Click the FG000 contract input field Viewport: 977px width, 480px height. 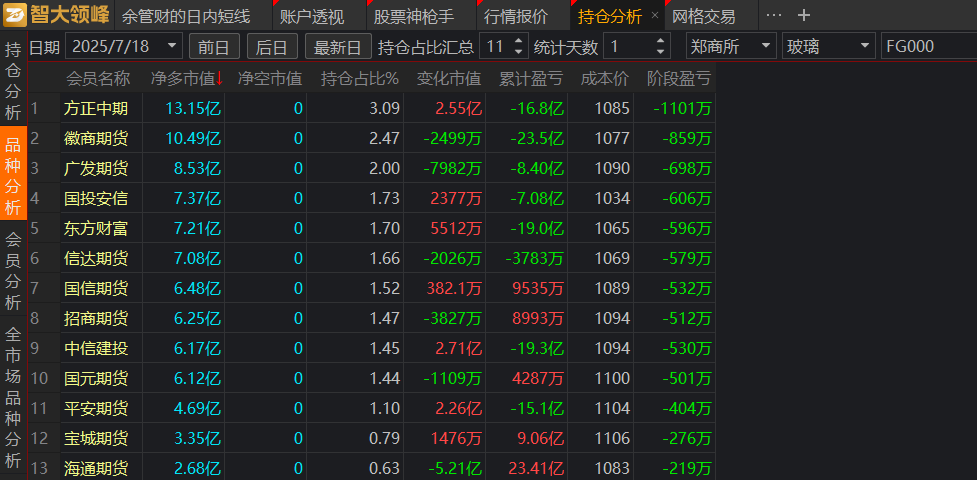(x=928, y=46)
